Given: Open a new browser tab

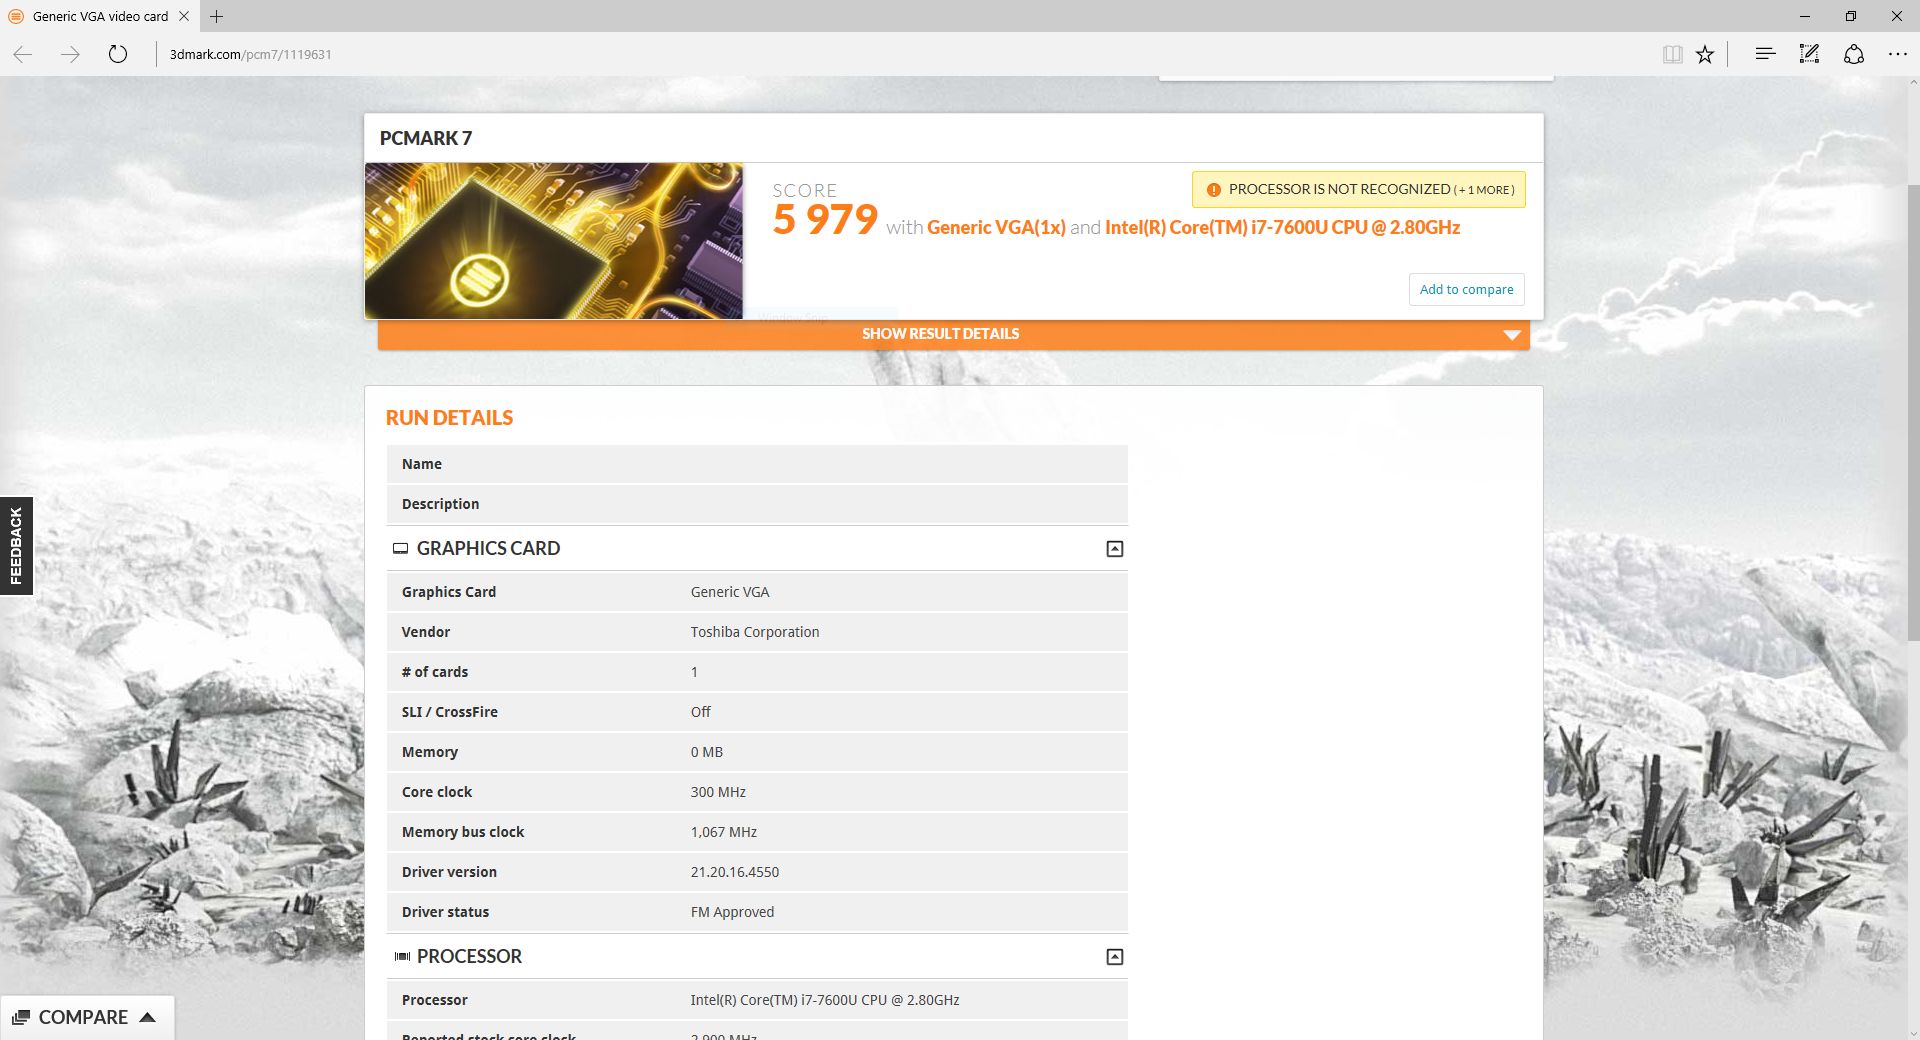Looking at the screenshot, I should (x=217, y=16).
